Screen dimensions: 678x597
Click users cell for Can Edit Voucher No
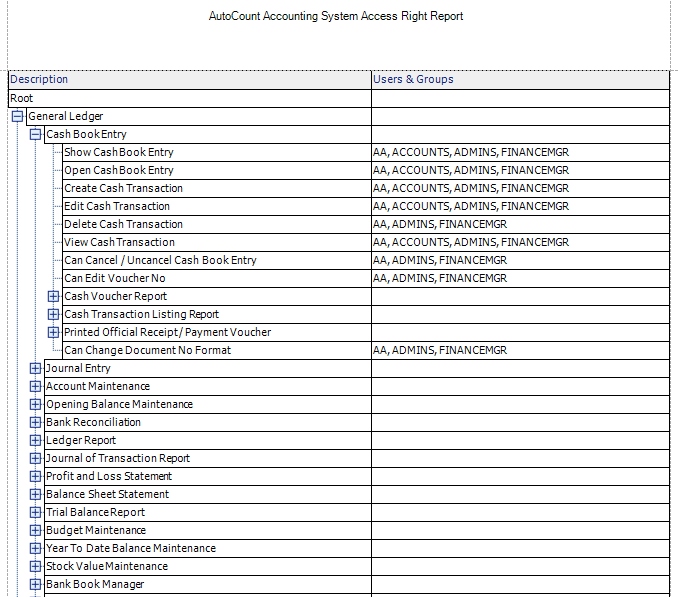pos(520,278)
